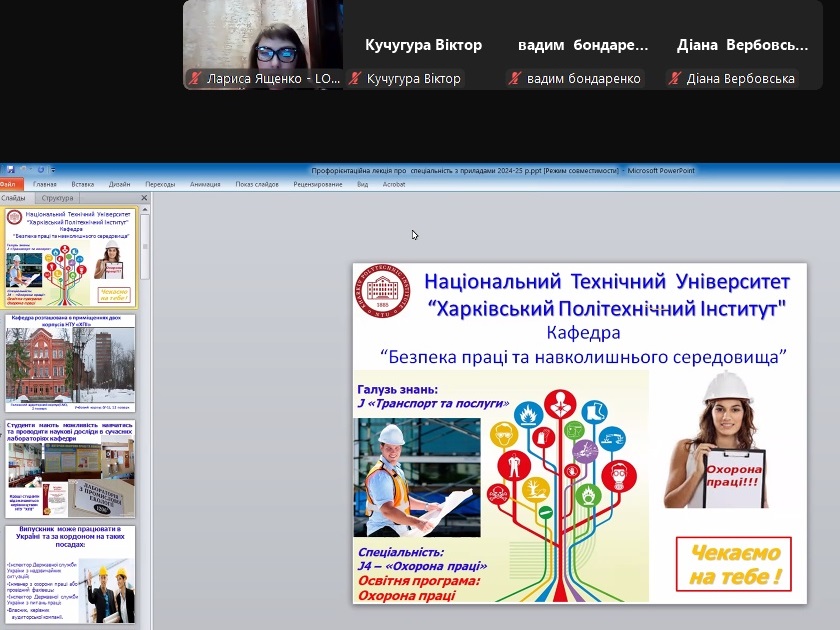The width and height of the screenshot is (840, 630).
Task: Open the Анимация ribbon tab
Action: [x=205, y=184]
